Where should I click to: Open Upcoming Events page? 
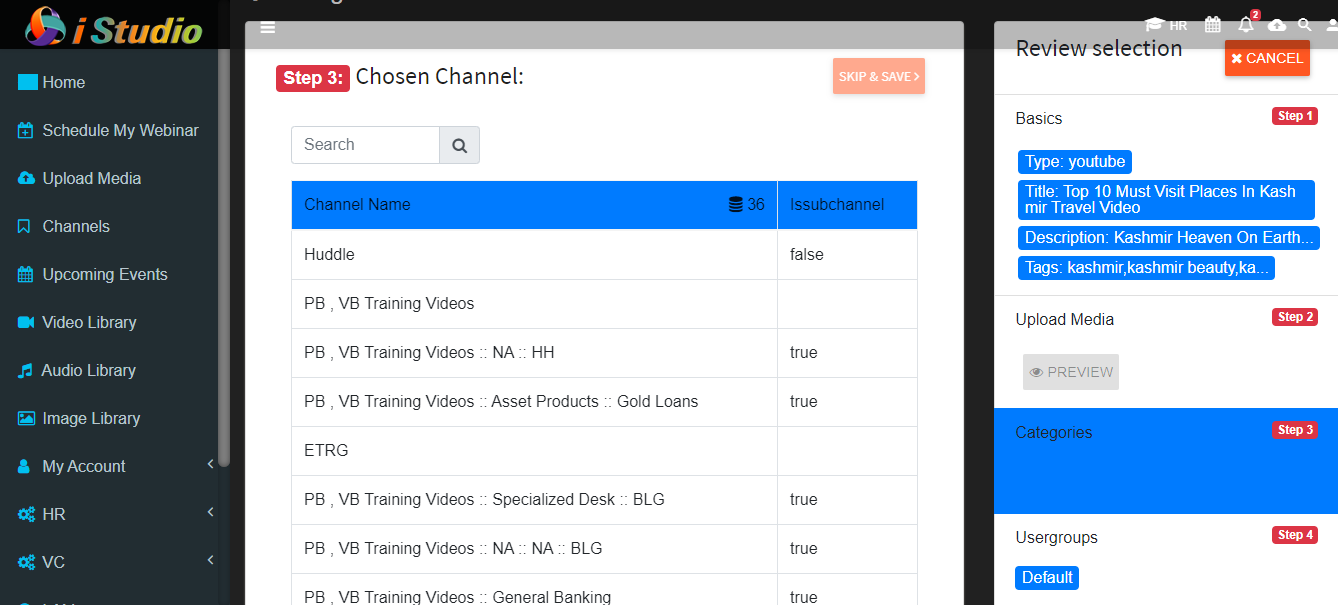tap(93, 274)
